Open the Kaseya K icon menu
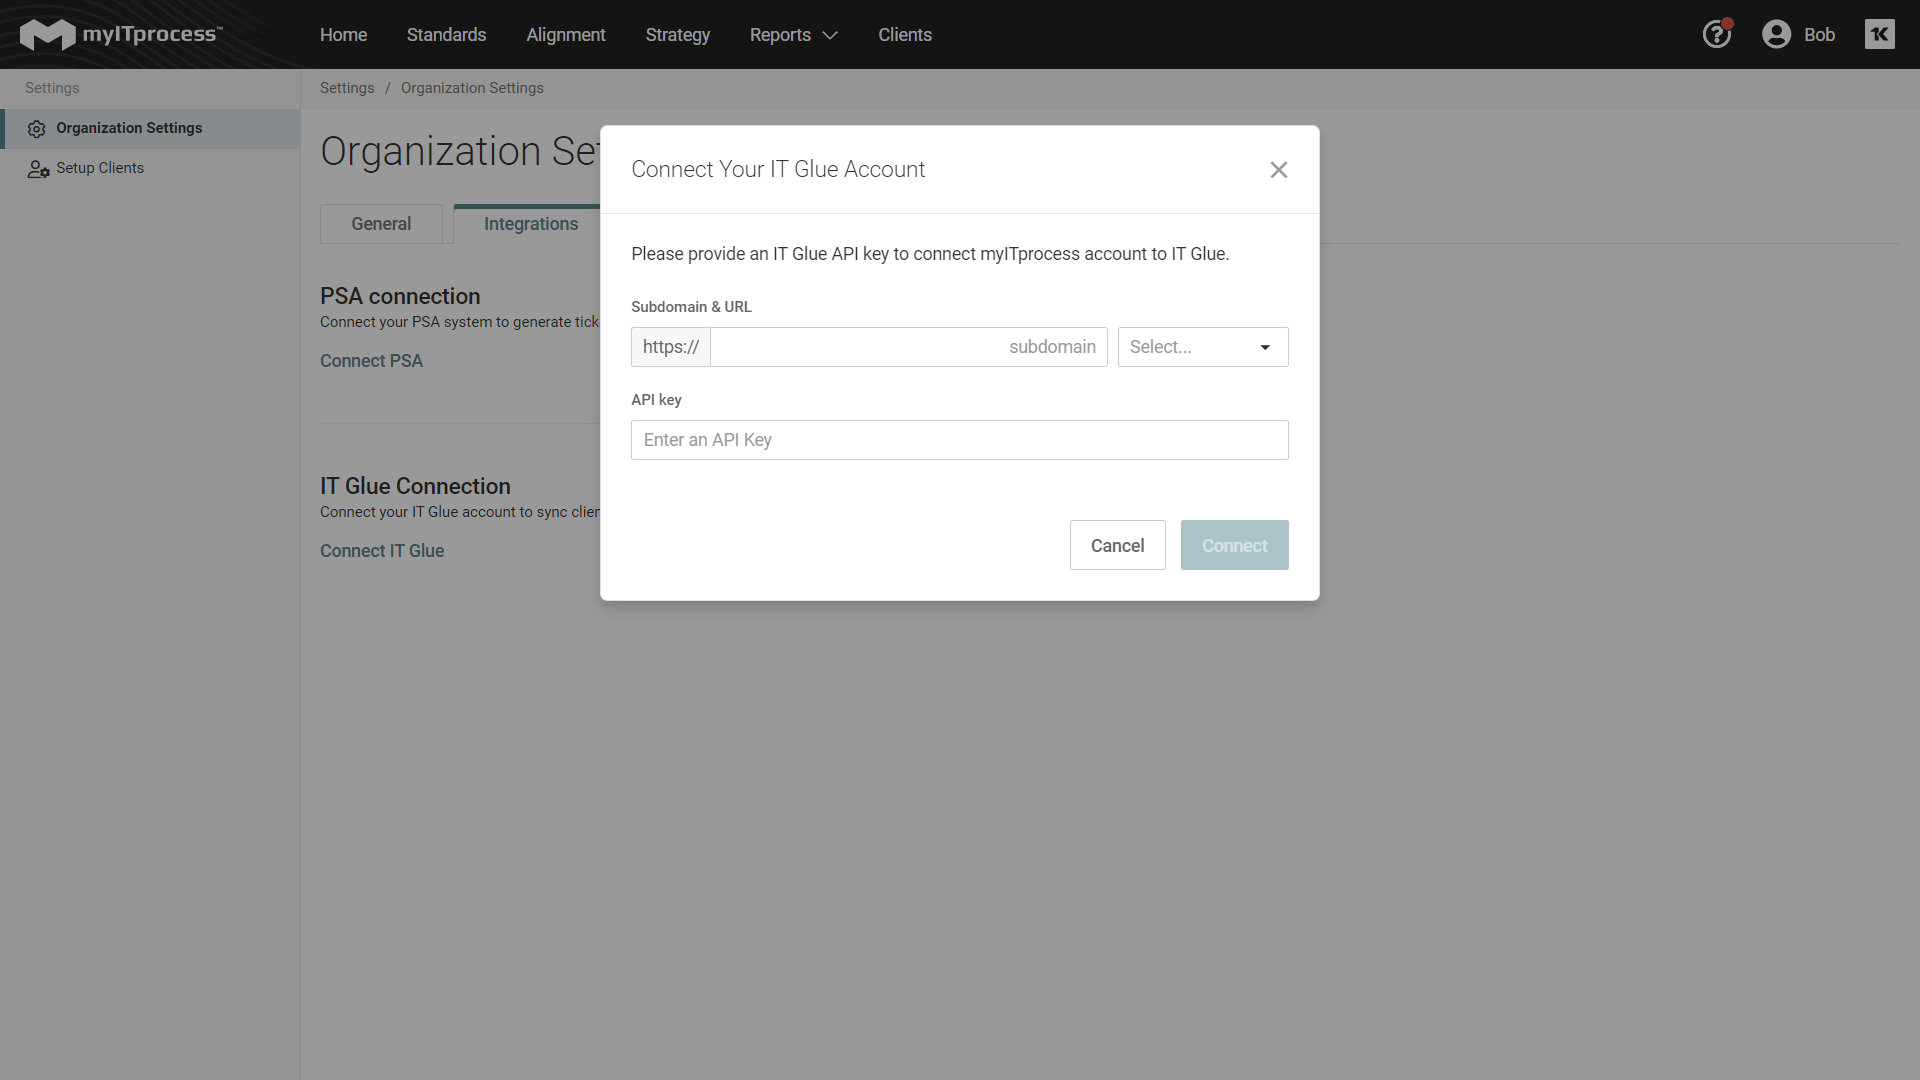1920x1080 pixels. (x=1880, y=34)
